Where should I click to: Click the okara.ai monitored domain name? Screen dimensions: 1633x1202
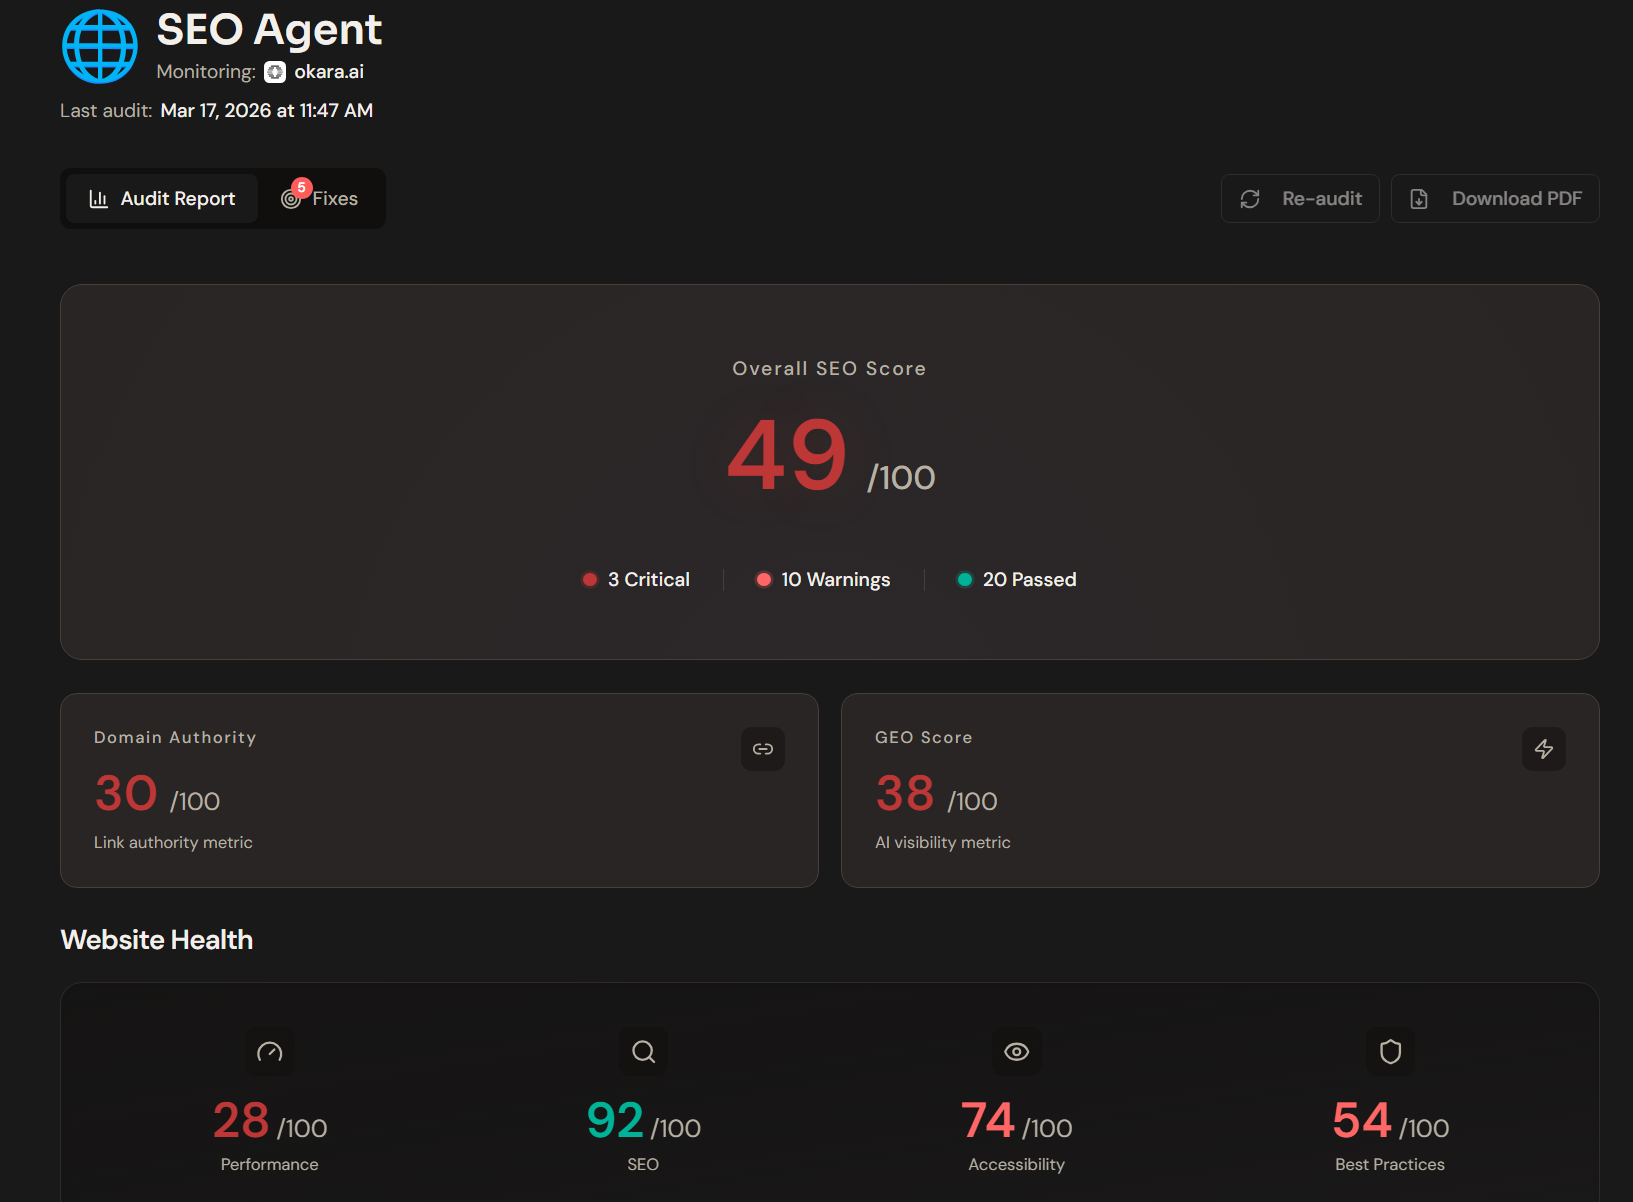(329, 72)
